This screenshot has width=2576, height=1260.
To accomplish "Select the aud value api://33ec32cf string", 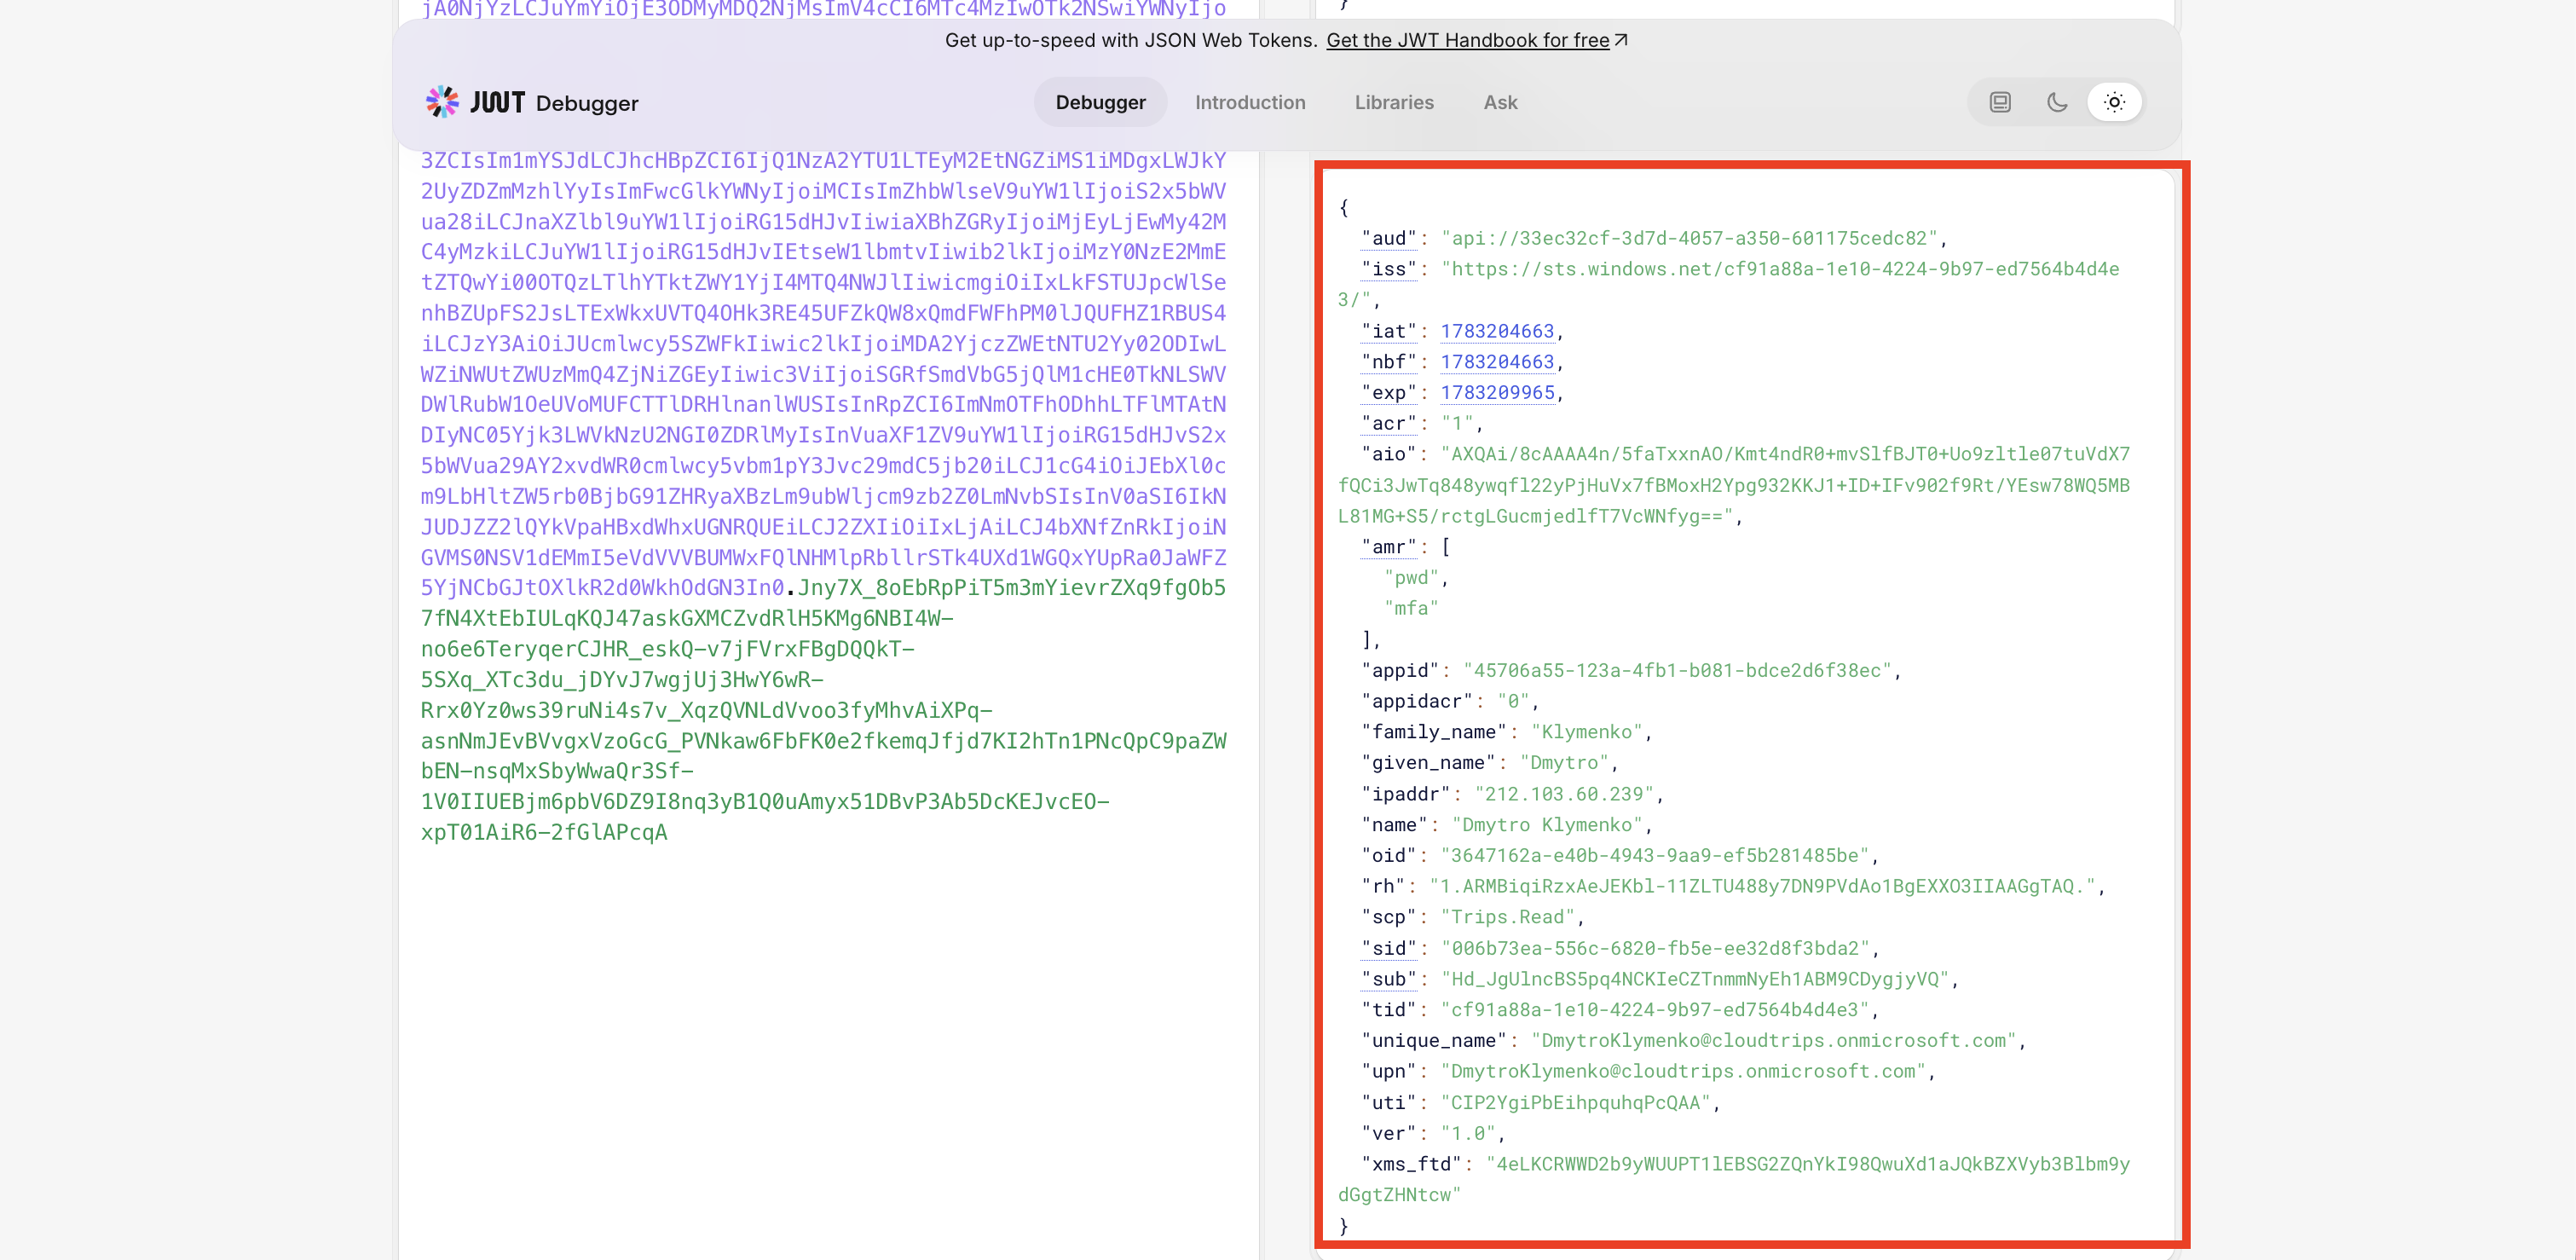I will click(x=1689, y=238).
